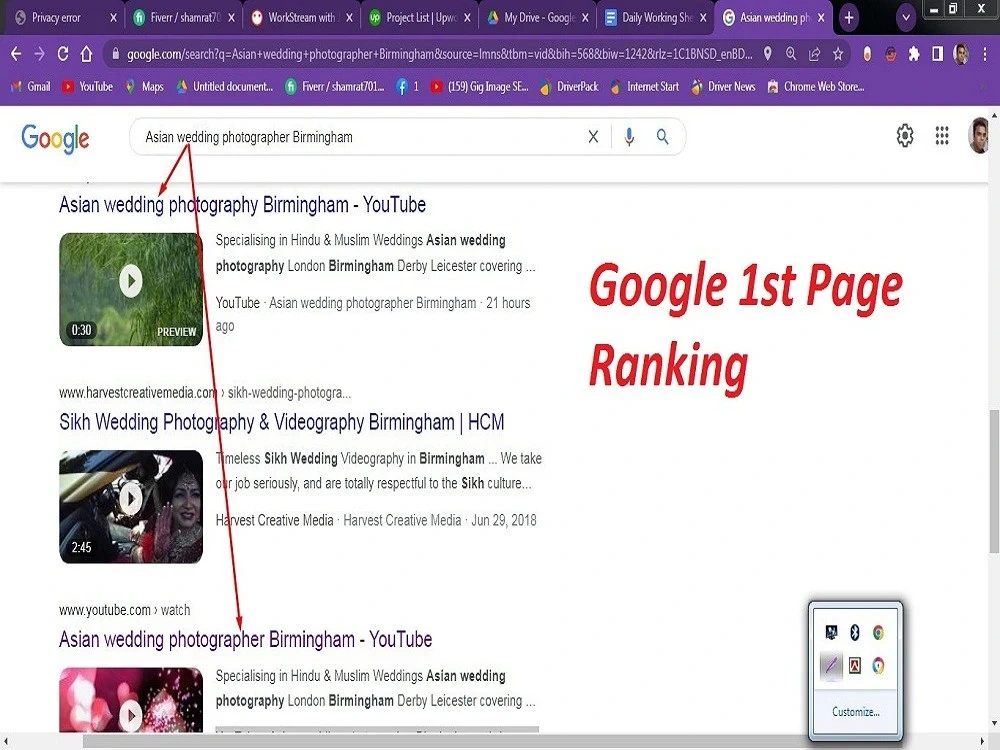Screen dimensions: 1000x750
Task: Open the Untitled document bookmark
Action: coord(224,87)
